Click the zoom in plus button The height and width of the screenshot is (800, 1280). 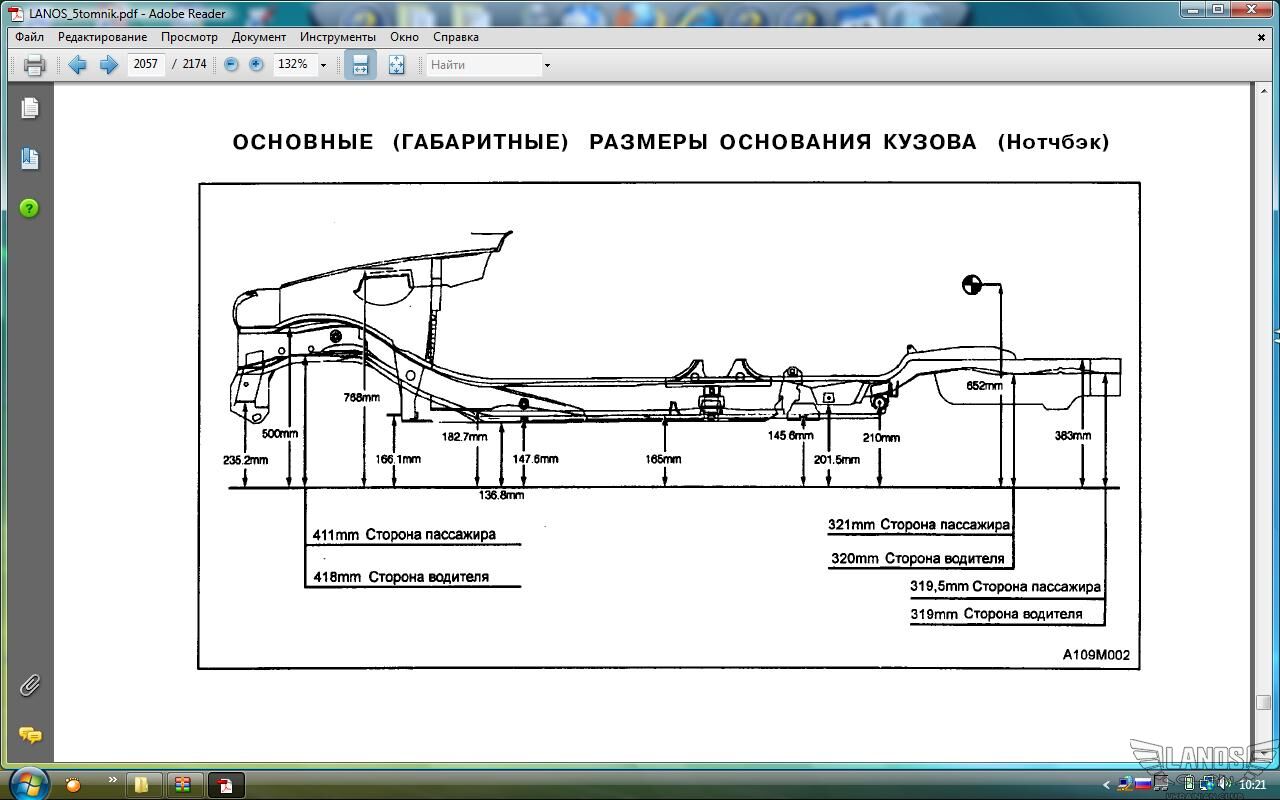pyautogui.click(x=256, y=64)
